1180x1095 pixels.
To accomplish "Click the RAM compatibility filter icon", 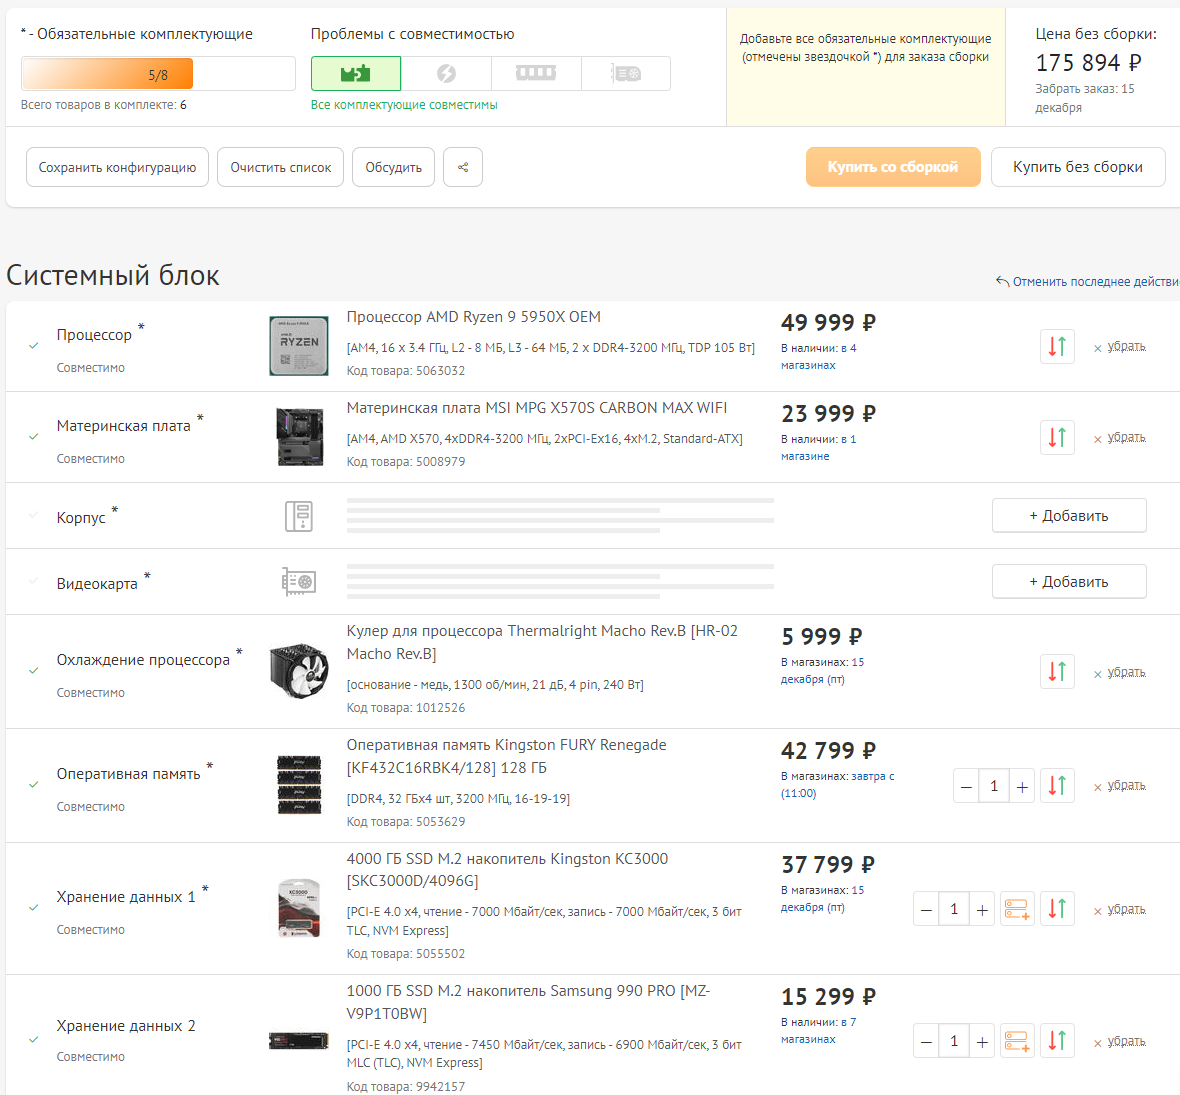I will [535, 74].
